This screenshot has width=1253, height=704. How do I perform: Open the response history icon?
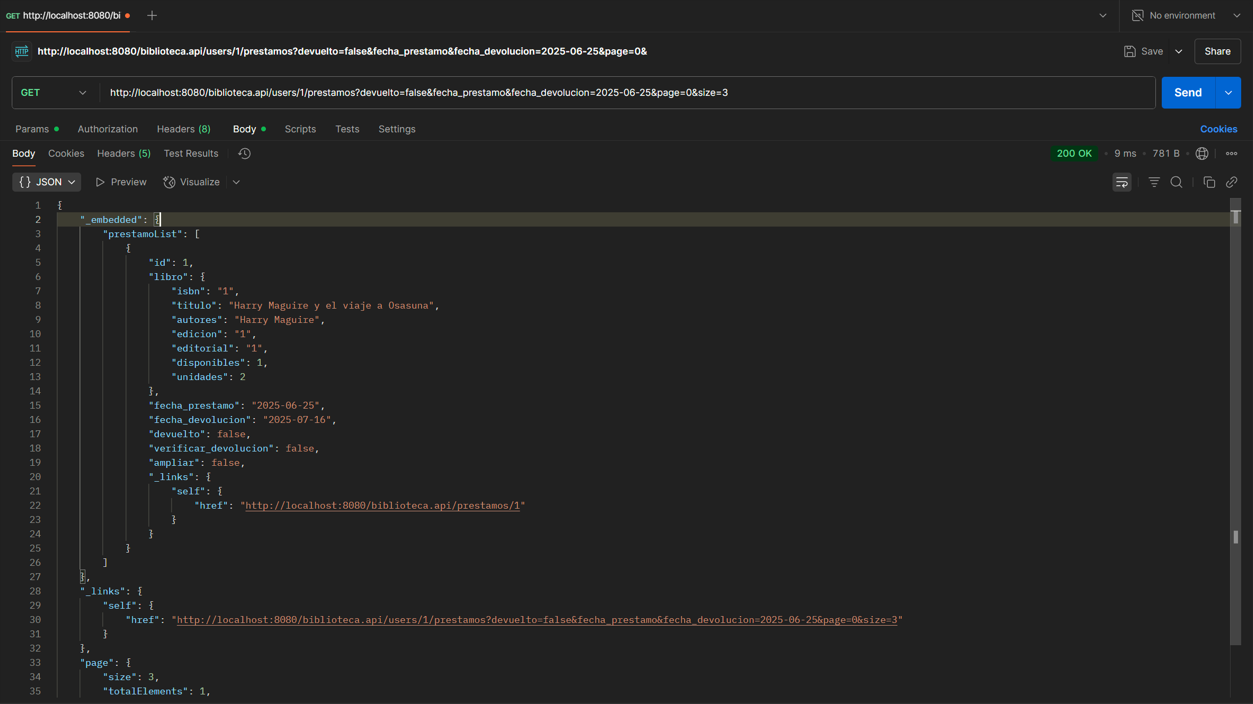(x=244, y=154)
